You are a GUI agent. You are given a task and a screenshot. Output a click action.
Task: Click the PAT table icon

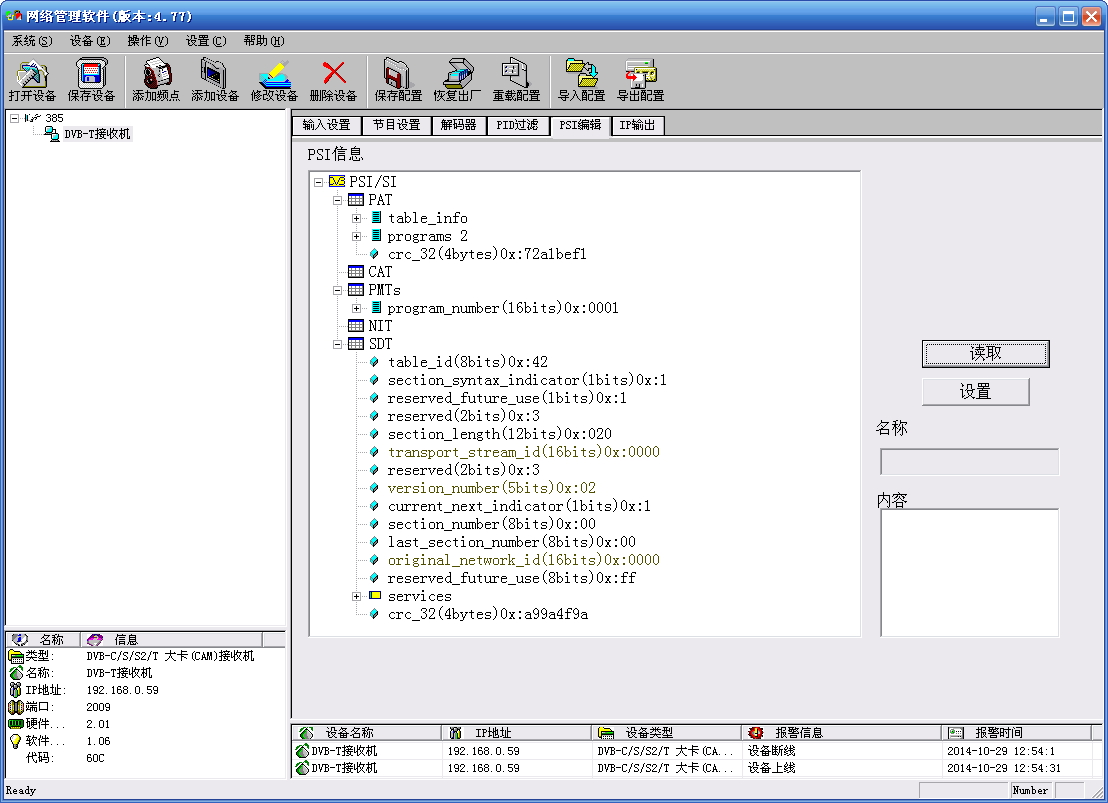click(x=356, y=200)
